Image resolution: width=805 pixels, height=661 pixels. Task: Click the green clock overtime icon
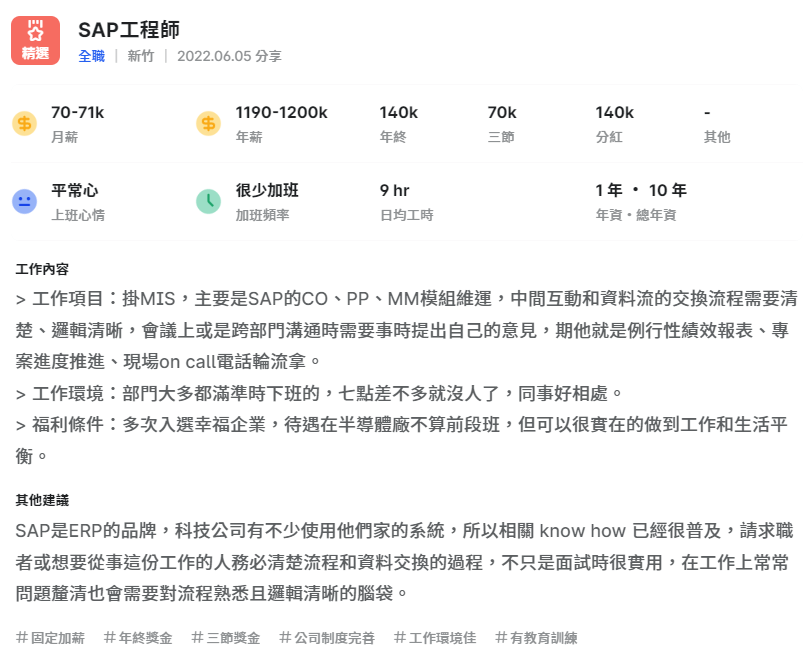point(208,202)
